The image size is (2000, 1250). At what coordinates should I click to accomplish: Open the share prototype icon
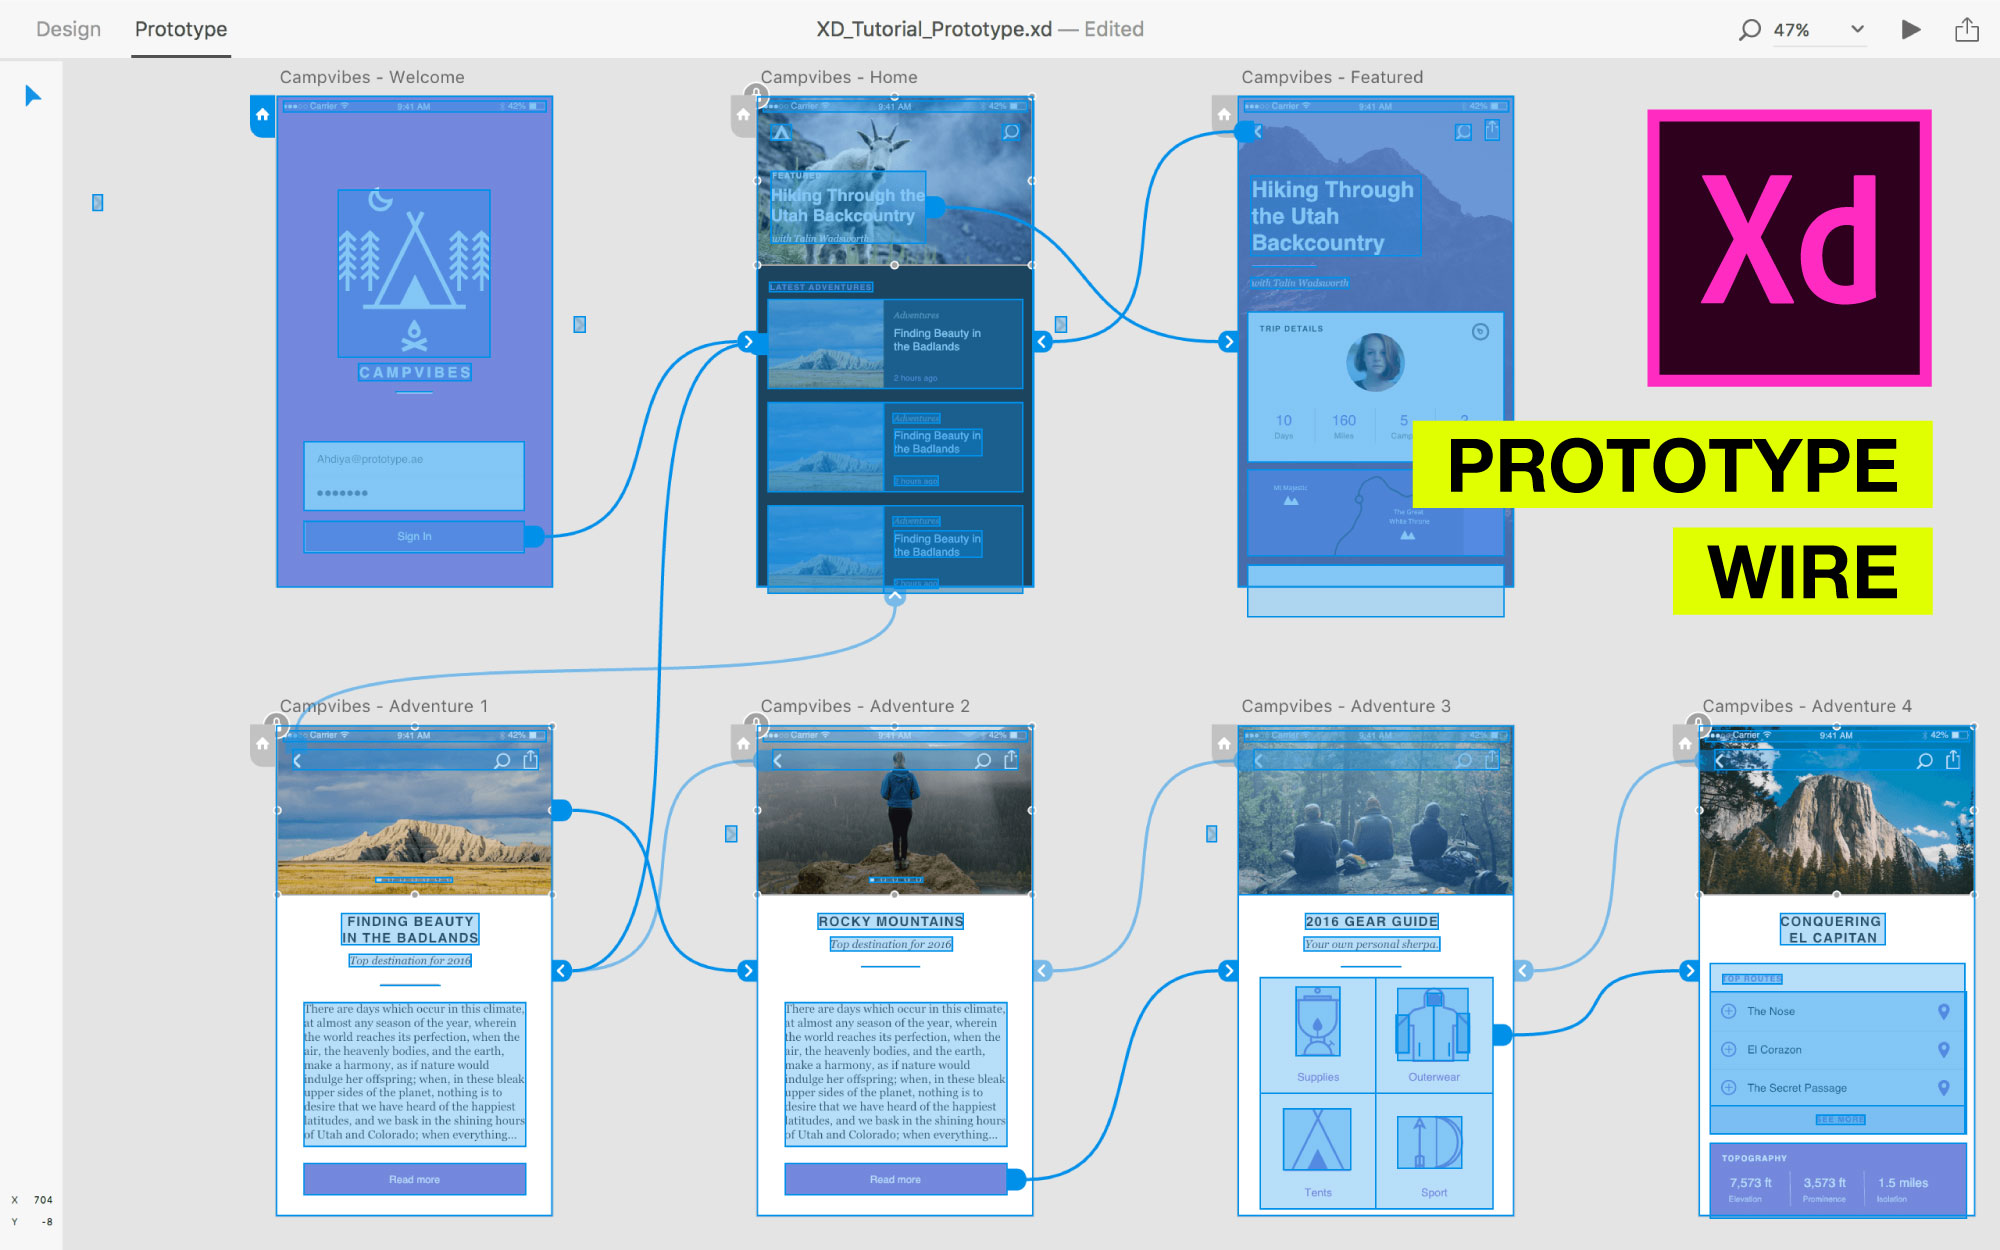tap(1966, 29)
